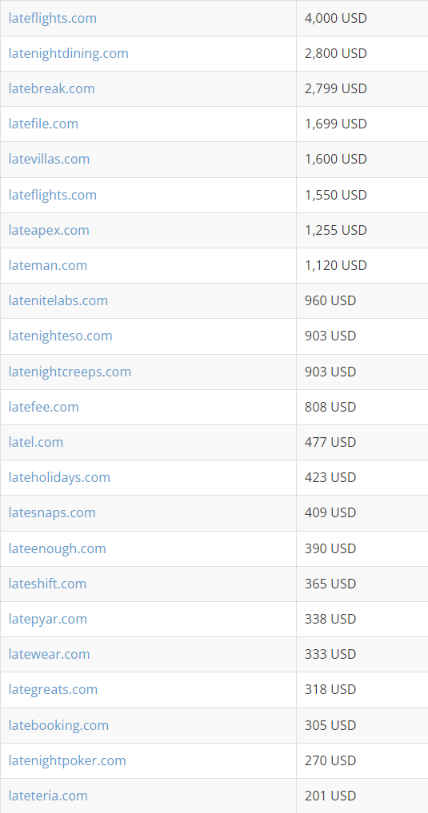Visit the latewear.com link

[x=49, y=654]
